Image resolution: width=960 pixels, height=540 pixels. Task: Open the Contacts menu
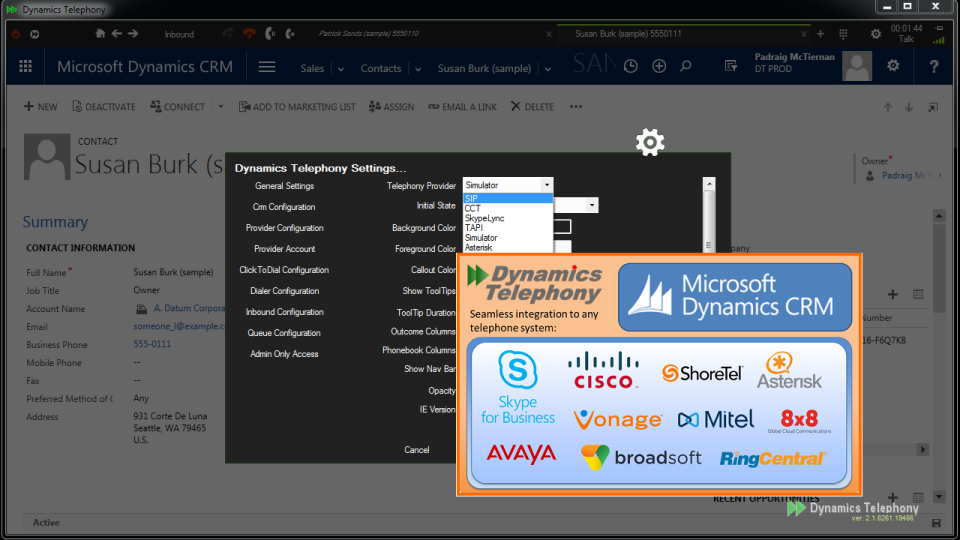point(381,69)
